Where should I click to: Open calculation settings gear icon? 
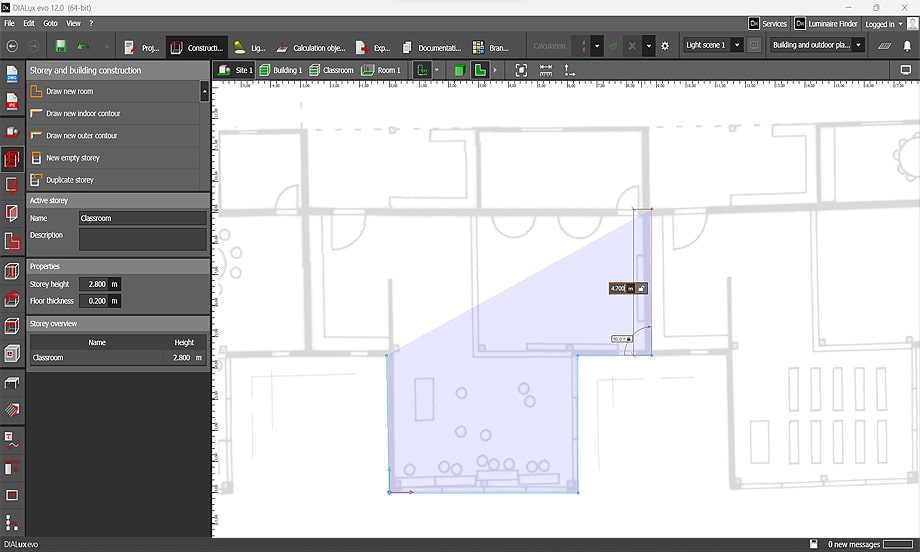(x=665, y=46)
